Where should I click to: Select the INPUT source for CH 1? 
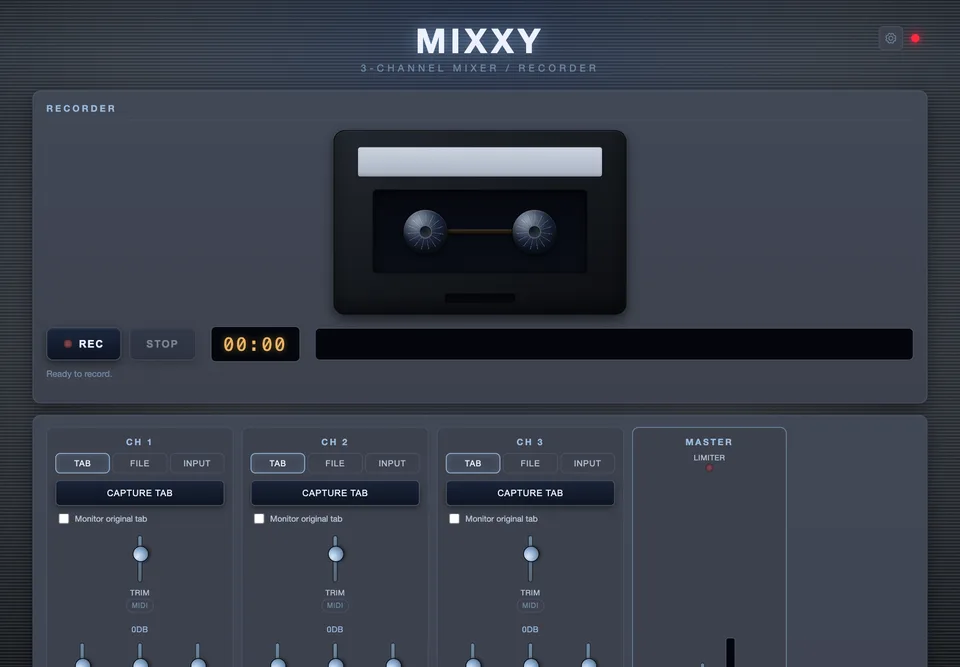(x=197, y=463)
